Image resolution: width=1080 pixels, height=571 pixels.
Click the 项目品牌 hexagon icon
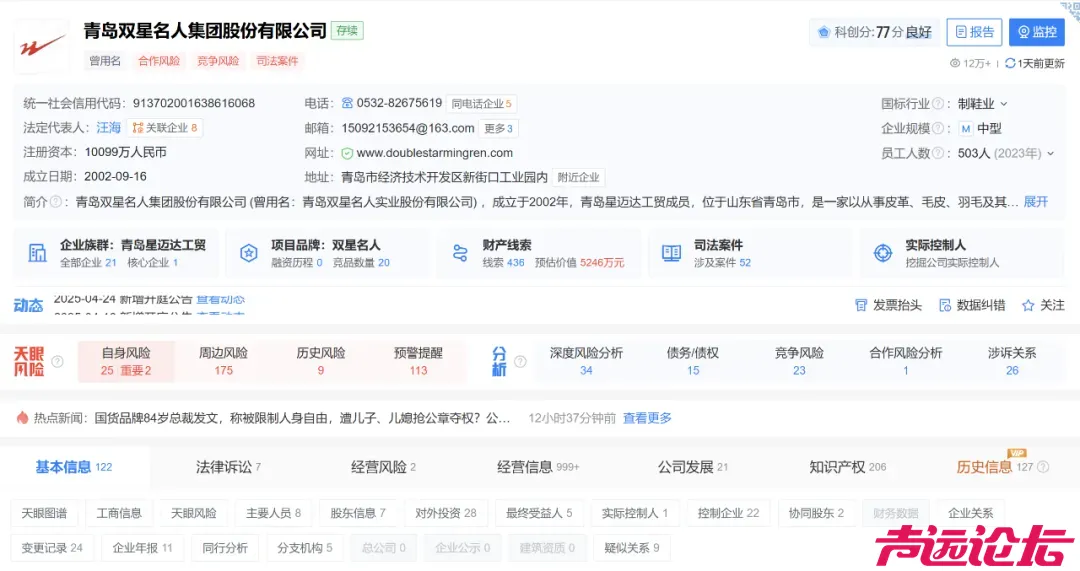tap(249, 253)
